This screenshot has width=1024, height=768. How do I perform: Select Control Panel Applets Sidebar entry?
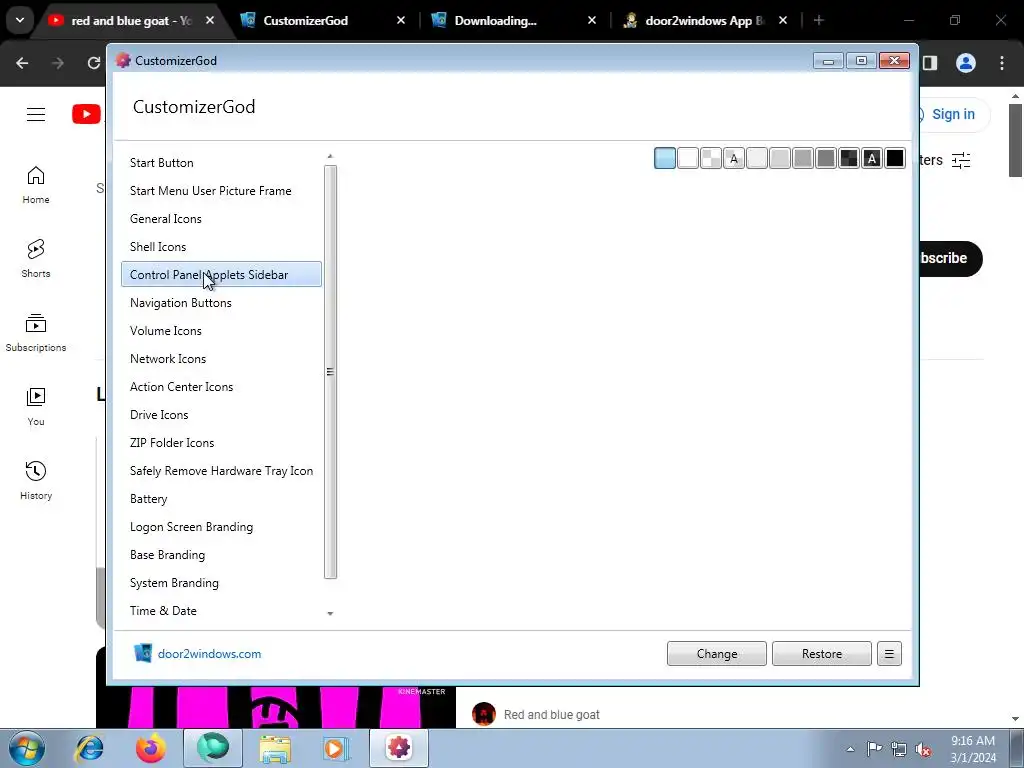click(x=221, y=274)
